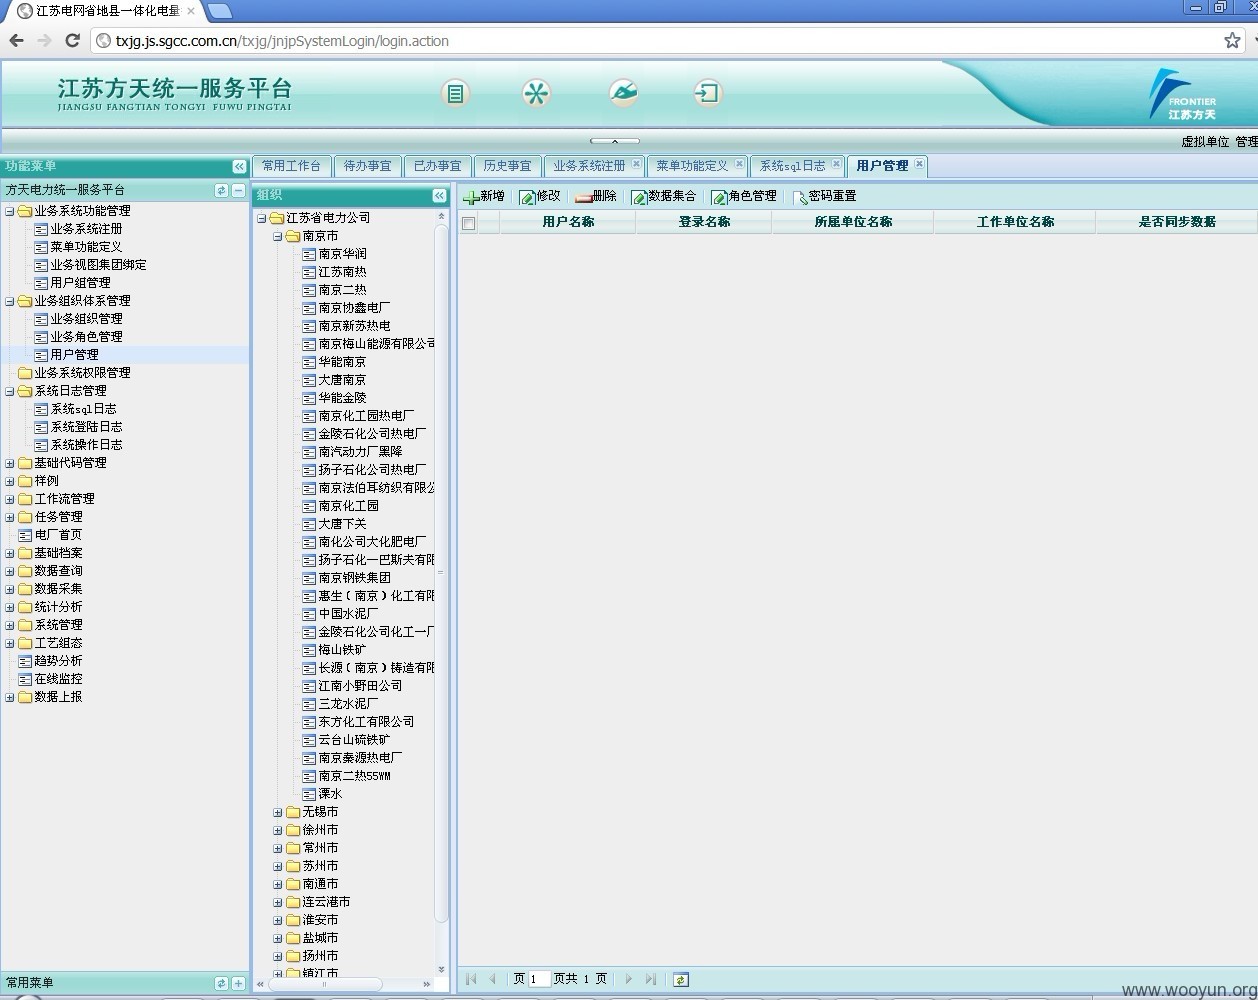
Task: Switch to 菜单功能定义 tab
Action: [x=692, y=166]
